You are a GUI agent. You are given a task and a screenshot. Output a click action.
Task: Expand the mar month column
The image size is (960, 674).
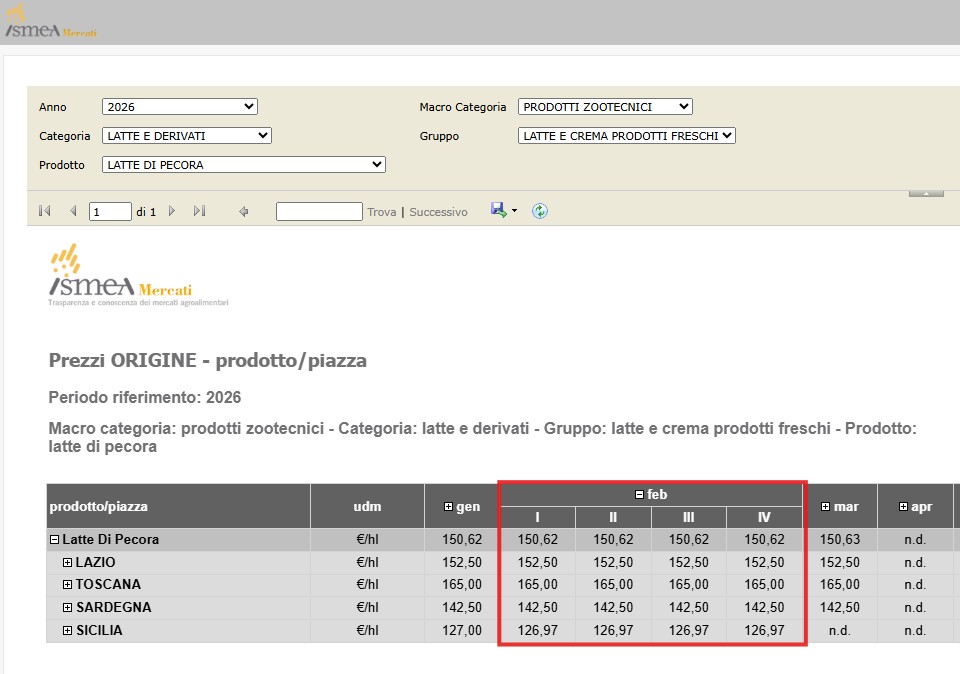click(825, 506)
